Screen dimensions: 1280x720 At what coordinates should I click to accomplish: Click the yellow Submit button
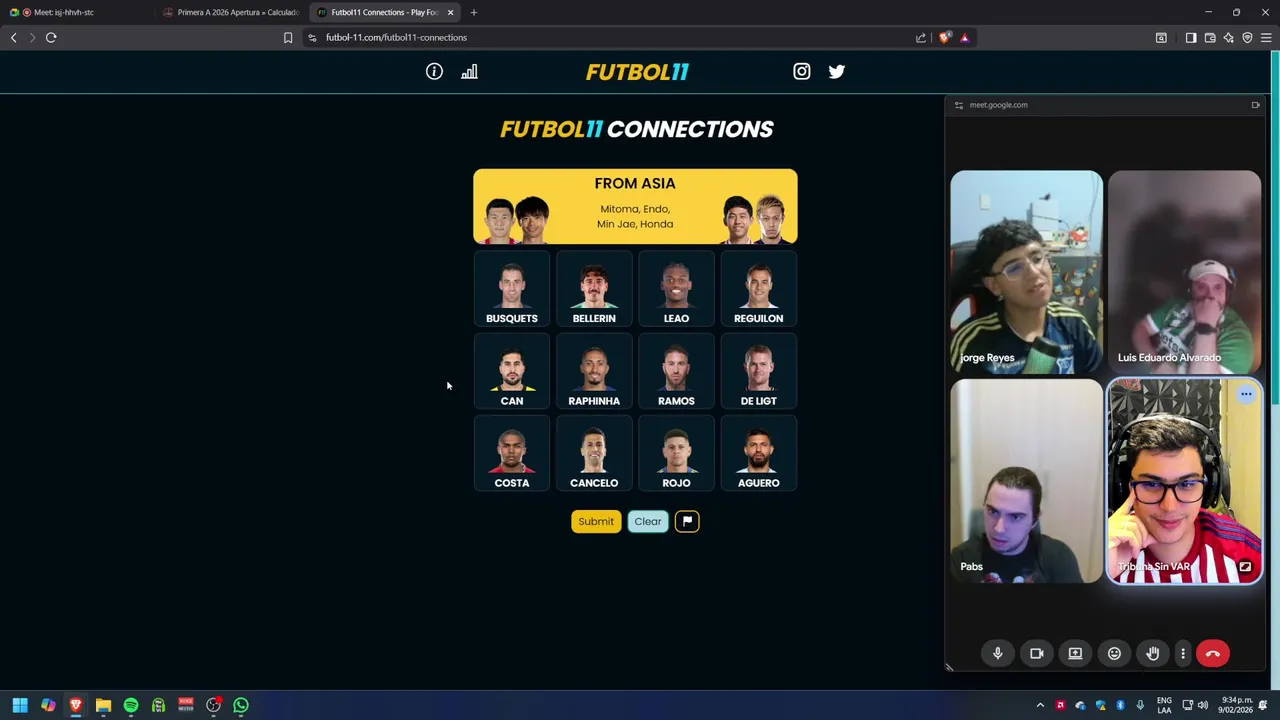(596, 521)
